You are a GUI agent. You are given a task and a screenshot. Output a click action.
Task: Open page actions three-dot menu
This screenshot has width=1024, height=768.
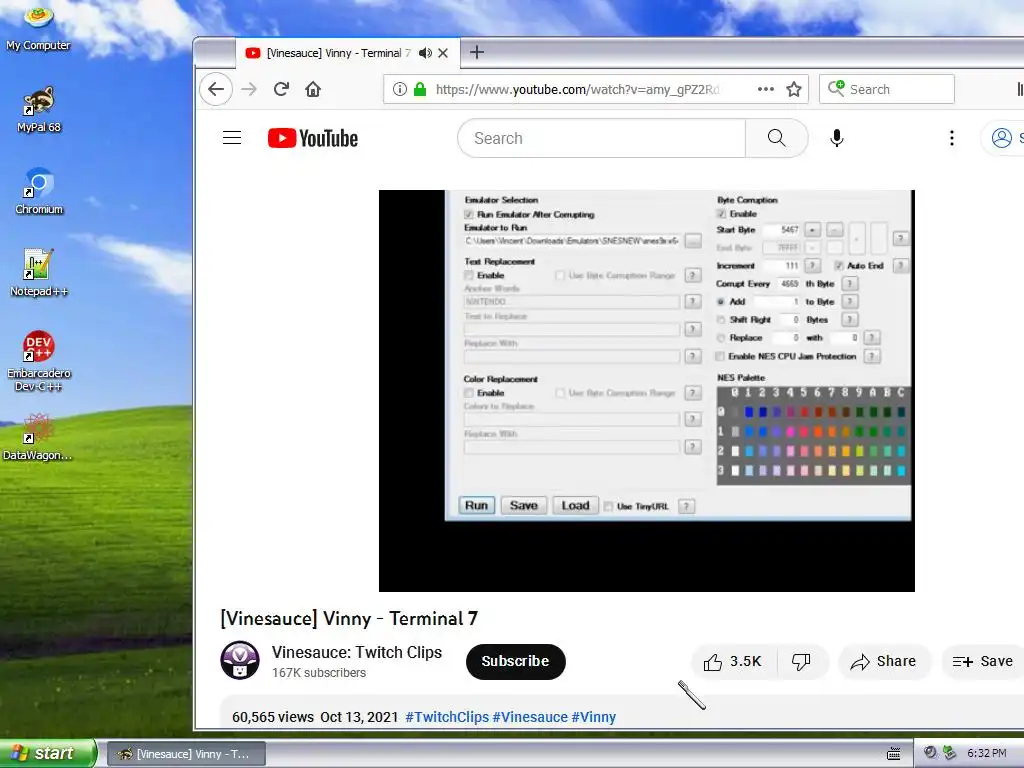[765, 89]
